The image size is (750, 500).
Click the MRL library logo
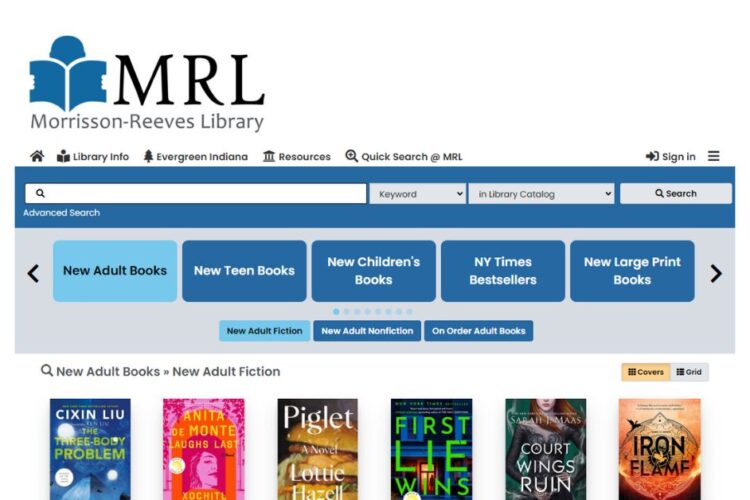point(147,85)
